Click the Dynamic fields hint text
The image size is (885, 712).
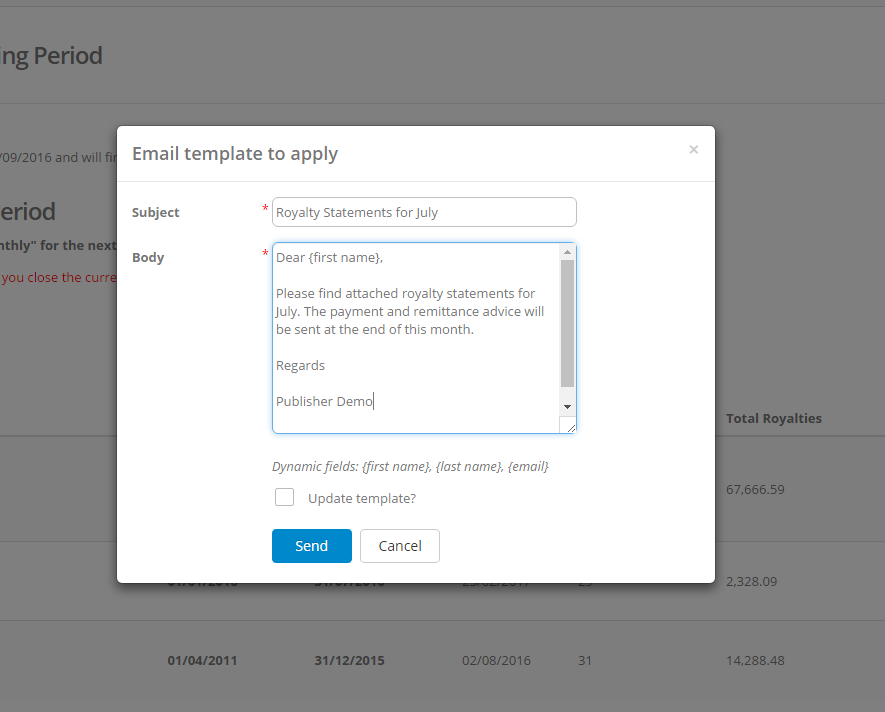[410, 466]
